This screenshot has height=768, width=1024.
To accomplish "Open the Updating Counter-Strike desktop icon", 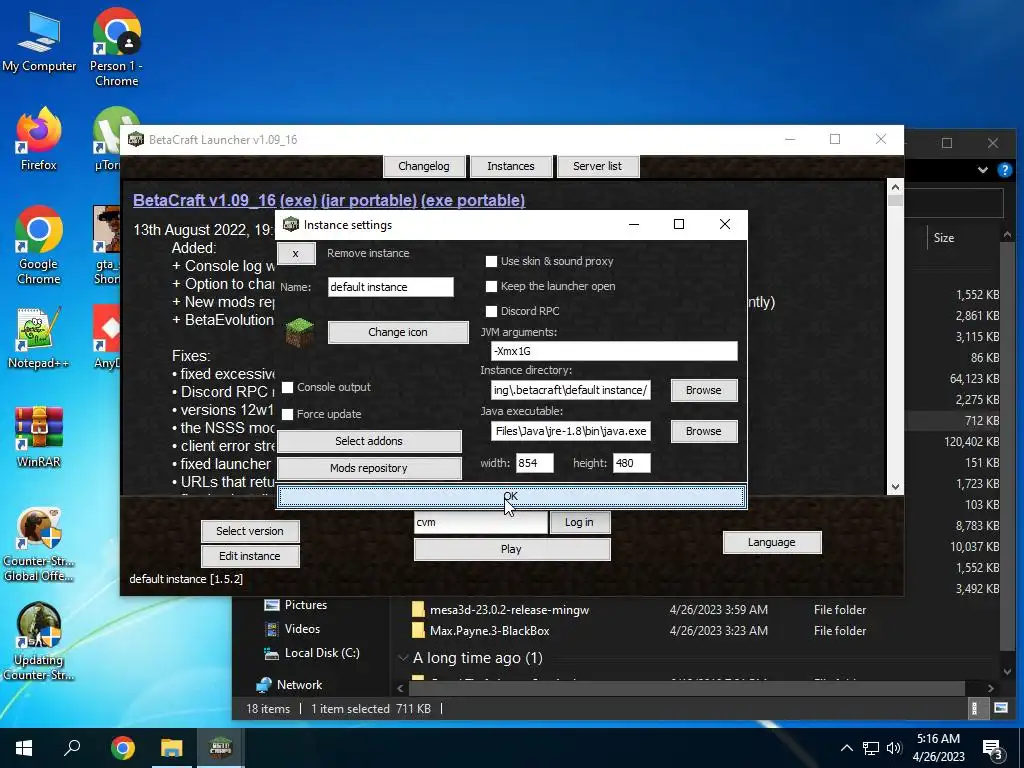I will point(39,642).
